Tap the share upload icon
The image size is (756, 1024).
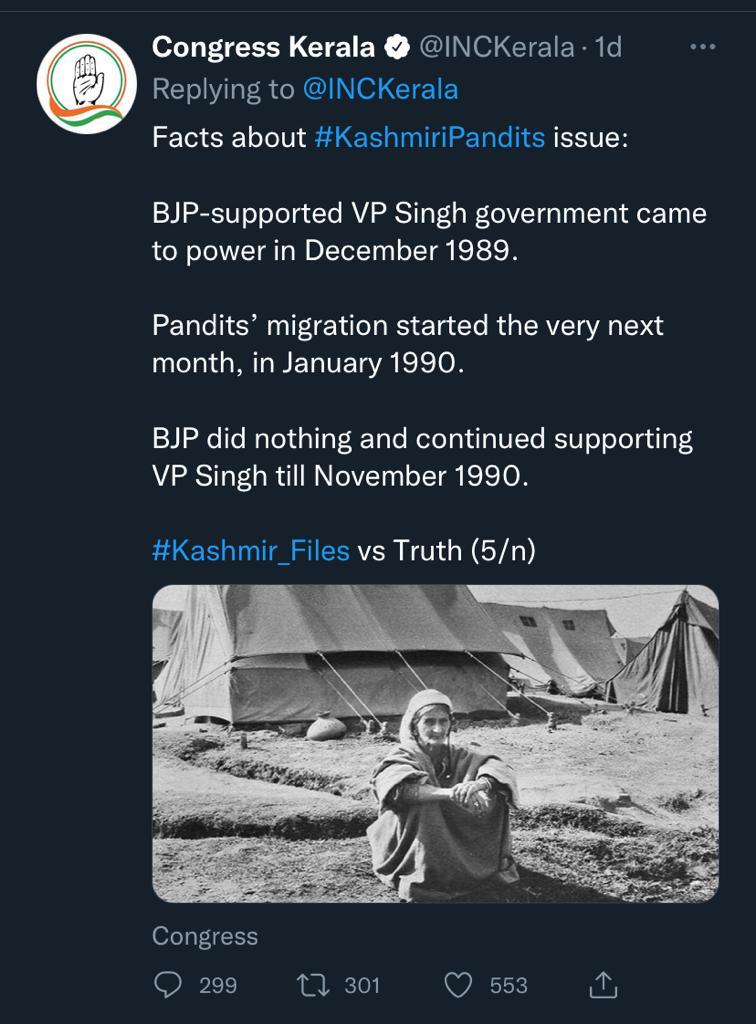click(603, 986)
